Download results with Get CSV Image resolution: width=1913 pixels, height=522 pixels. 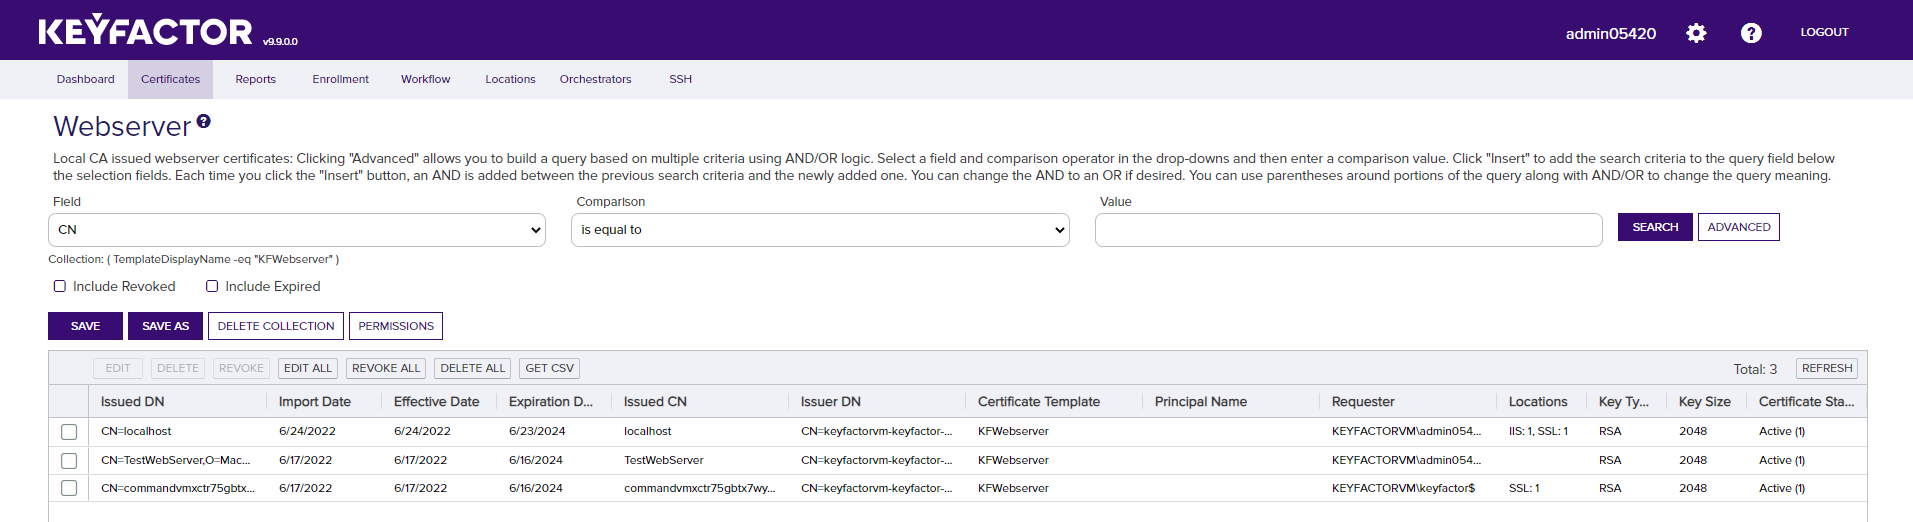tap(549, 368)
